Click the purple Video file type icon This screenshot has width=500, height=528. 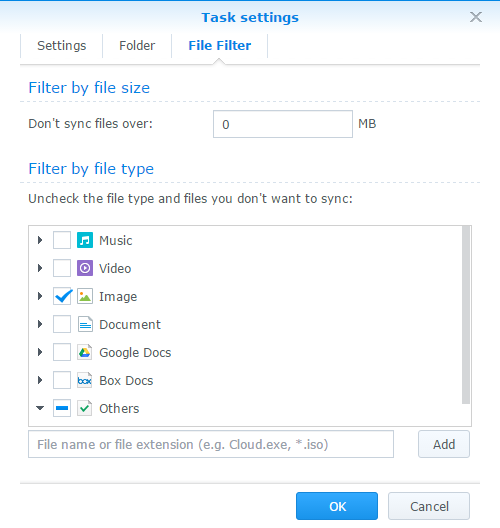pos(85,268)
